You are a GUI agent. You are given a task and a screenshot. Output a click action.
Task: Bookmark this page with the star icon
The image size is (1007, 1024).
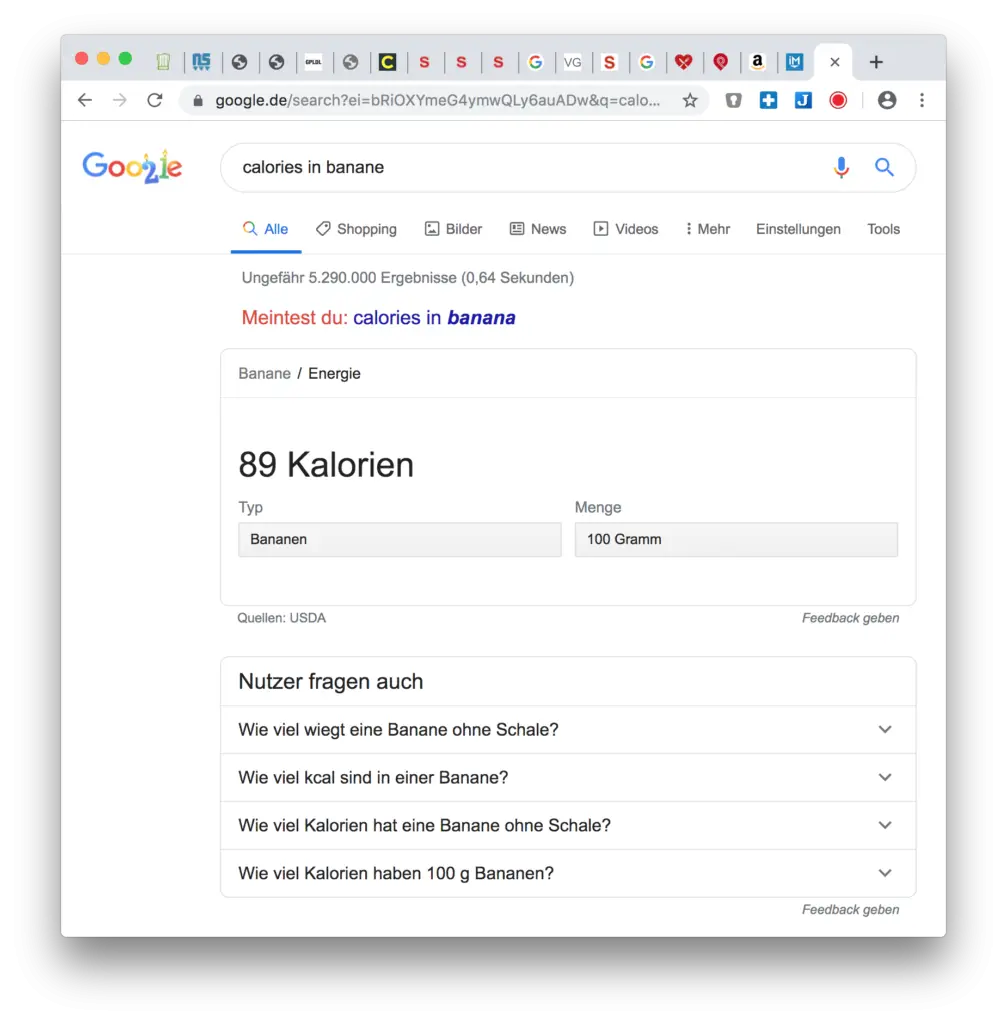690,100
